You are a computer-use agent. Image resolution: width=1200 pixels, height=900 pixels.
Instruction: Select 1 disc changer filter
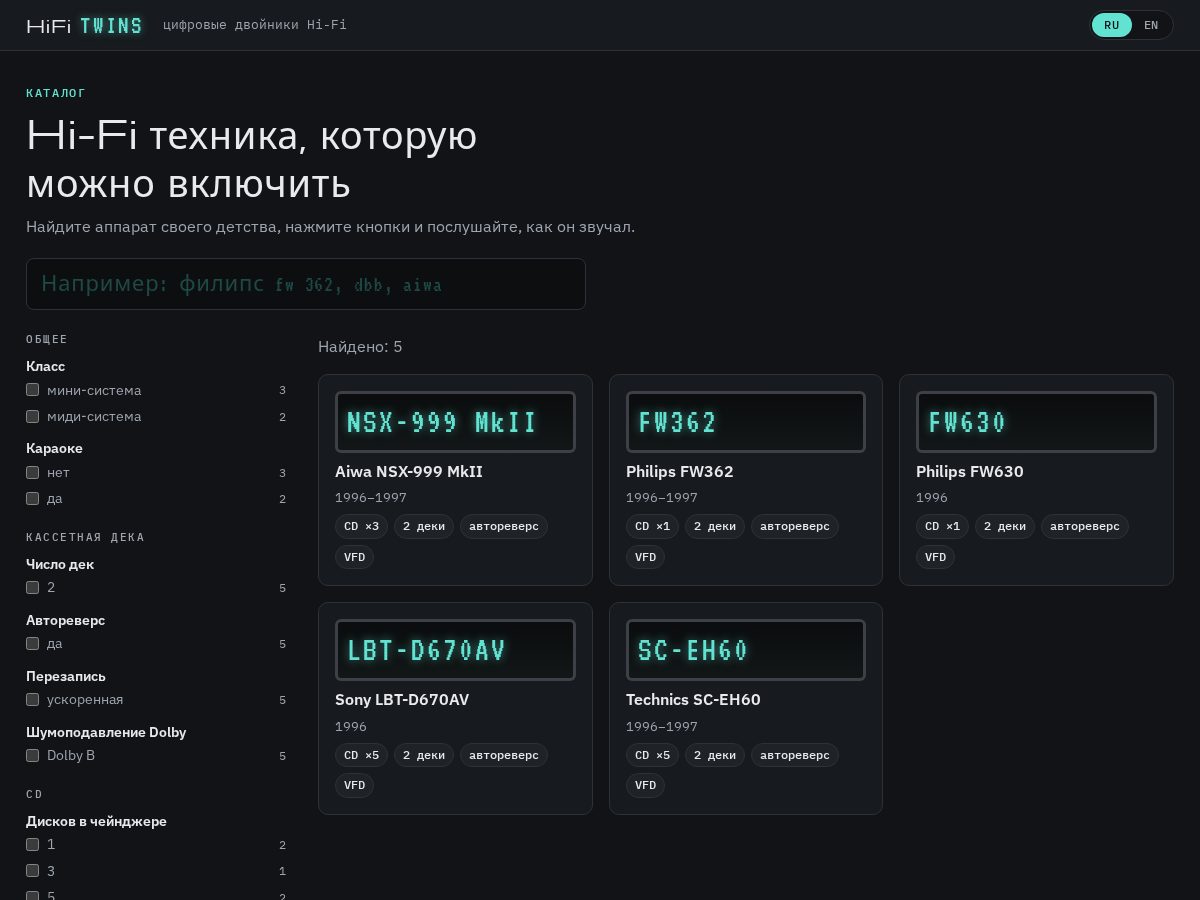pos(33,844)
